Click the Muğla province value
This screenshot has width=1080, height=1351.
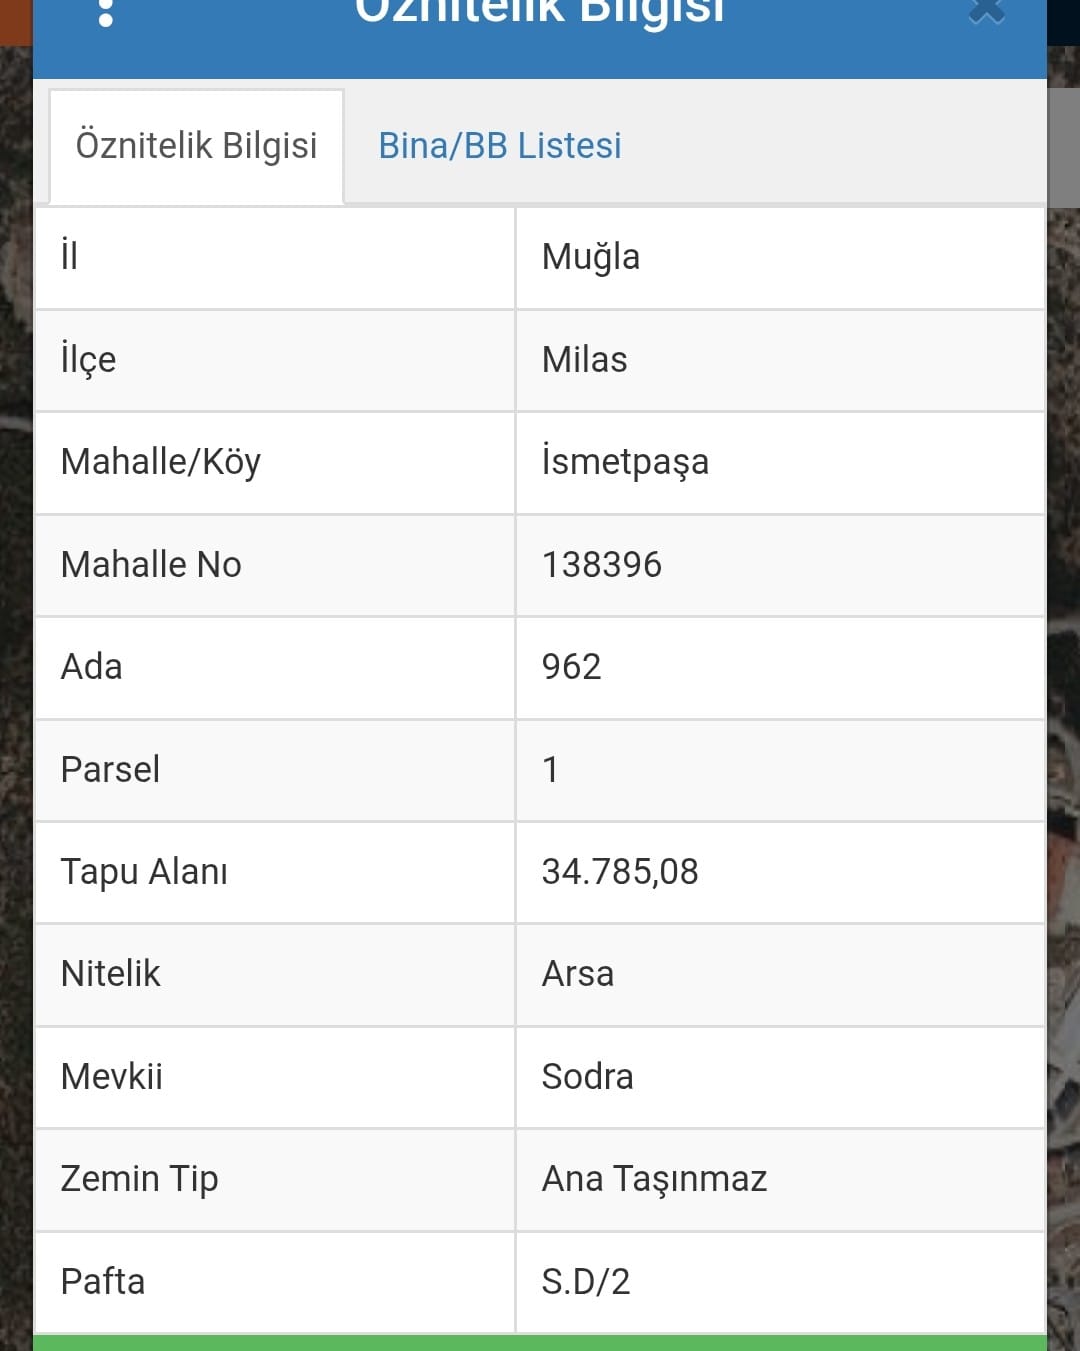tap(591, 258)
